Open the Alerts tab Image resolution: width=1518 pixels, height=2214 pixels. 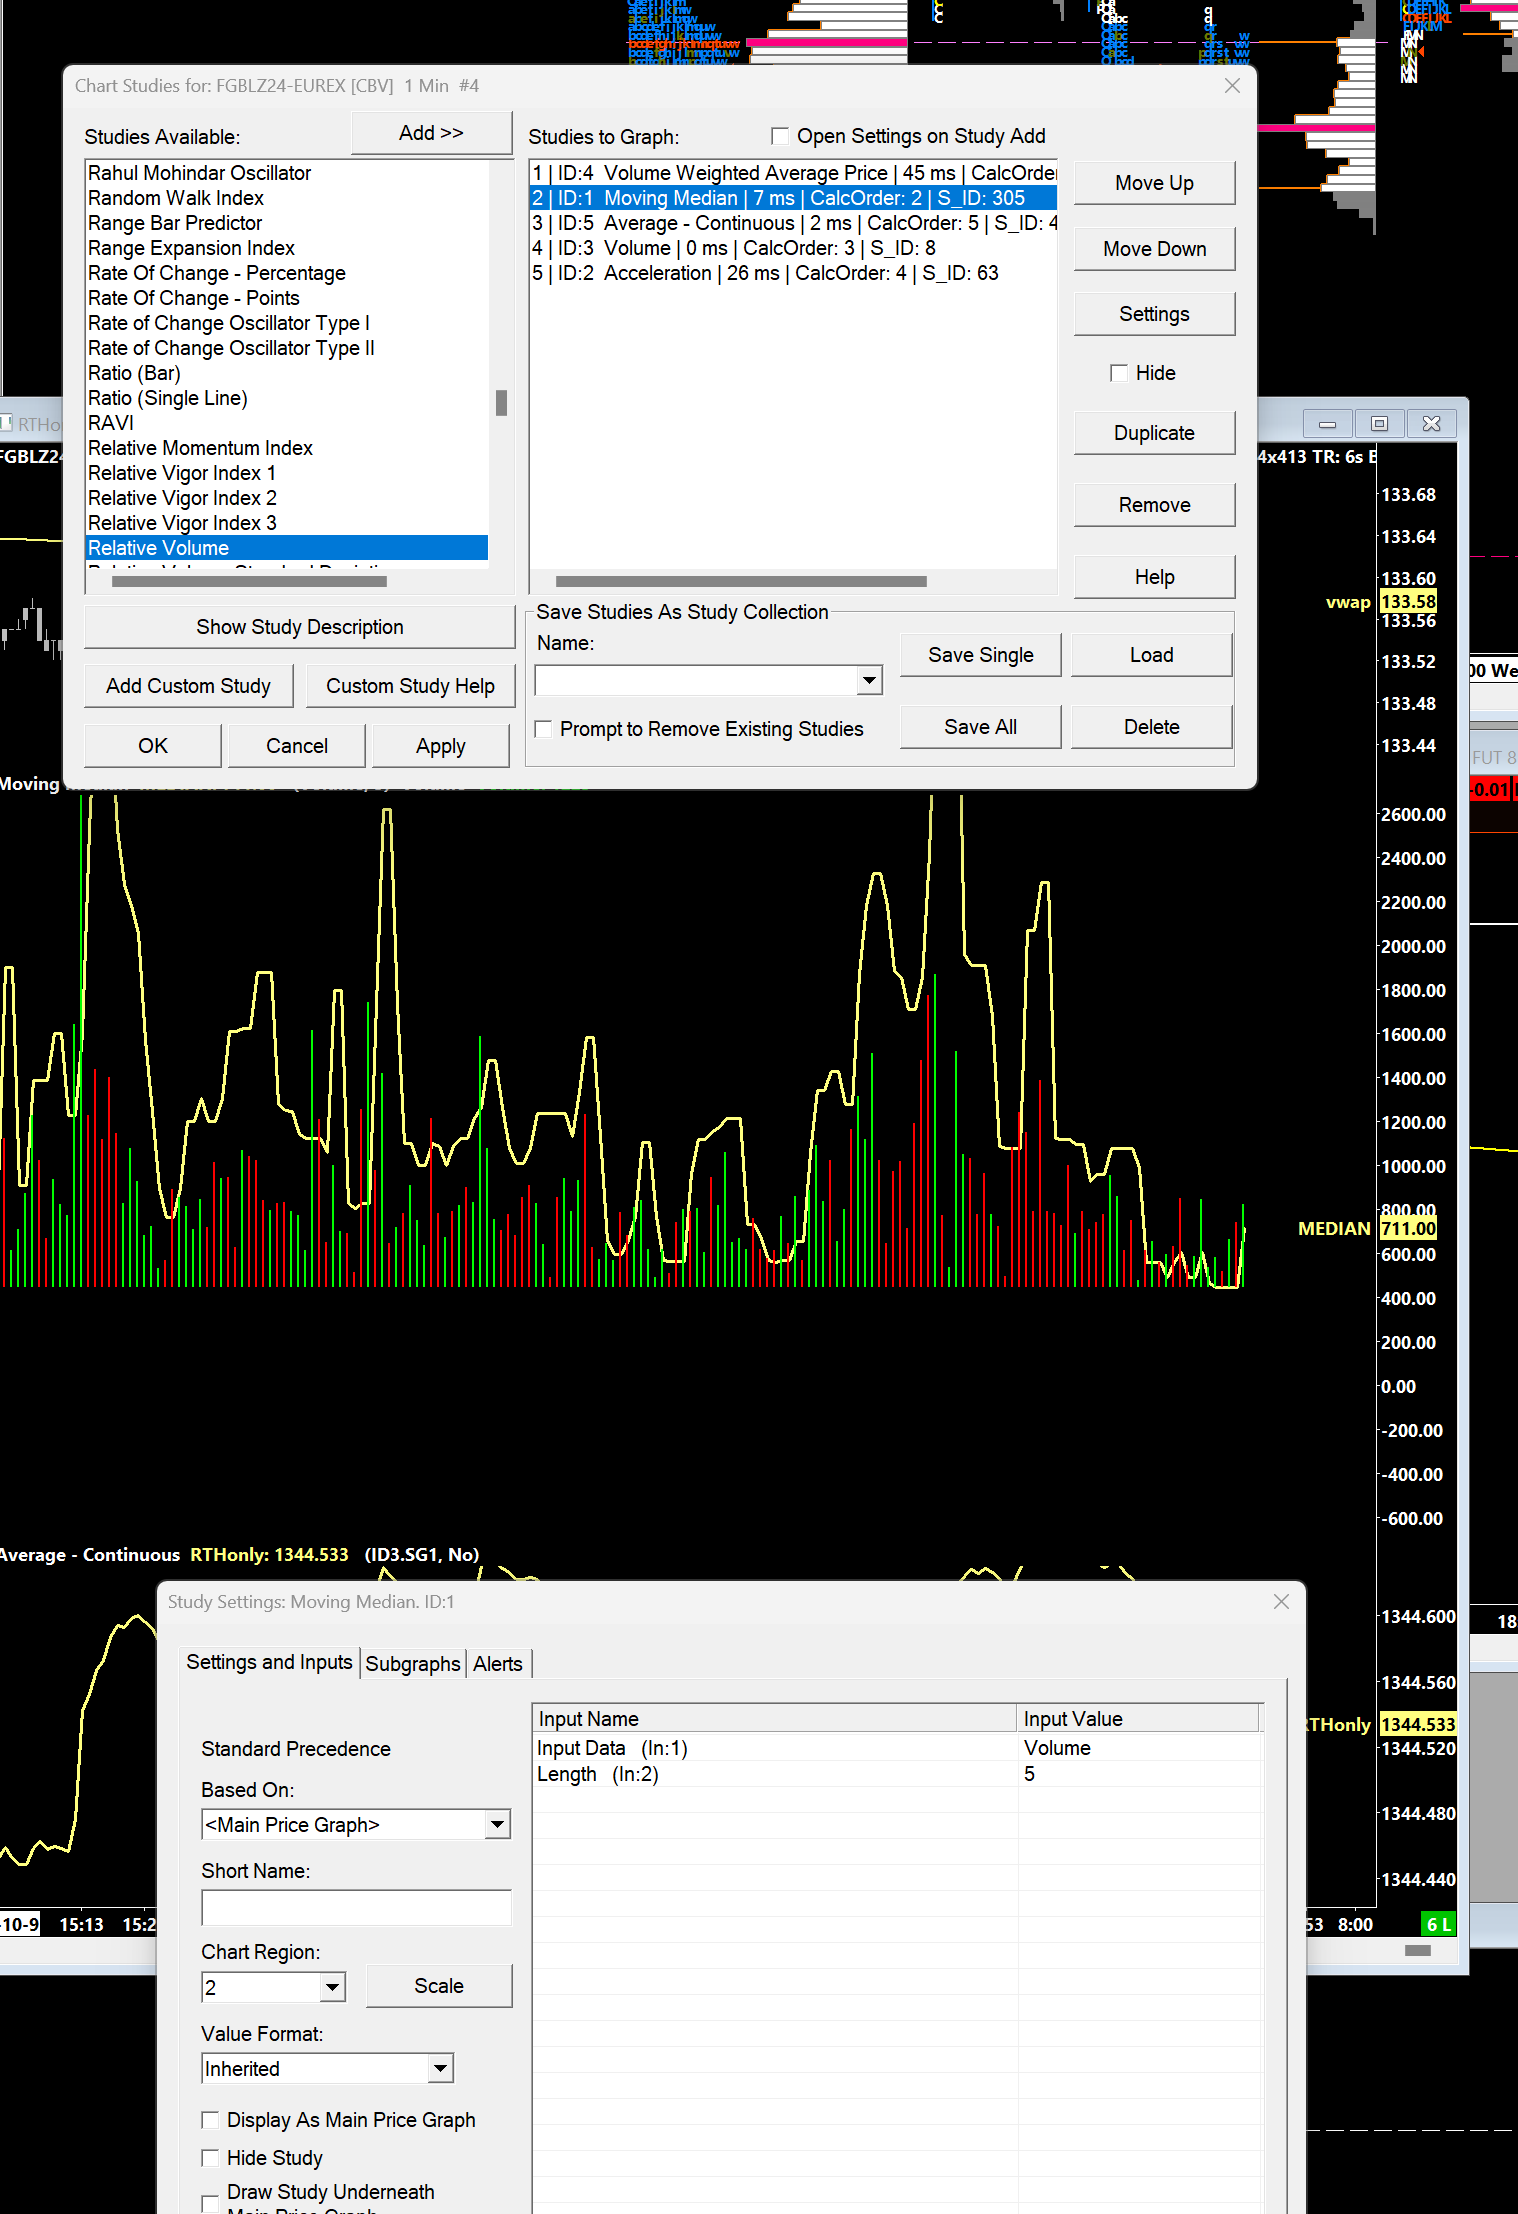point(497,1664)
